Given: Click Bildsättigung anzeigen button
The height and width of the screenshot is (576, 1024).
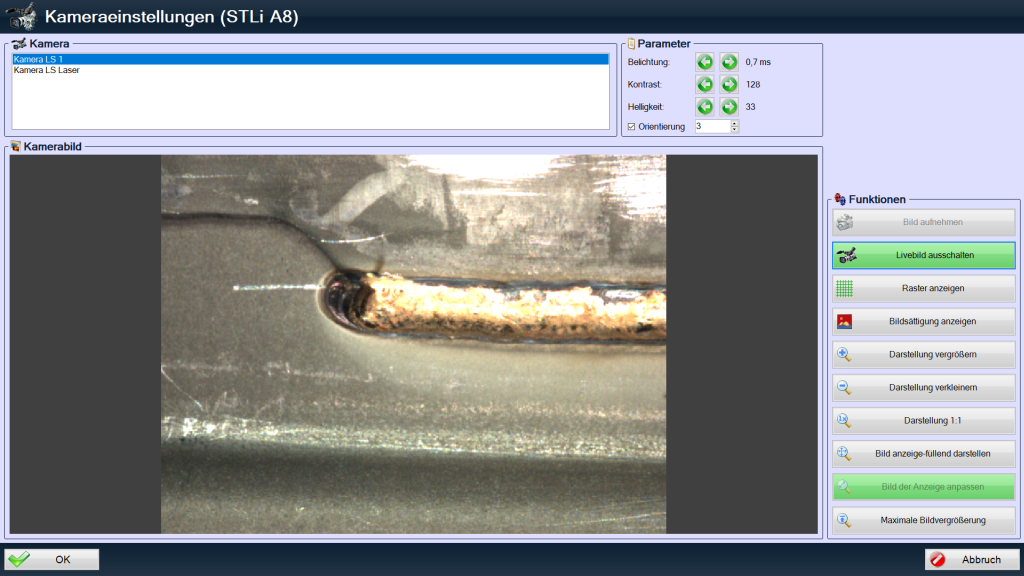Looking at the screenshot, I should pyautogui.click(x=923, y=321).
